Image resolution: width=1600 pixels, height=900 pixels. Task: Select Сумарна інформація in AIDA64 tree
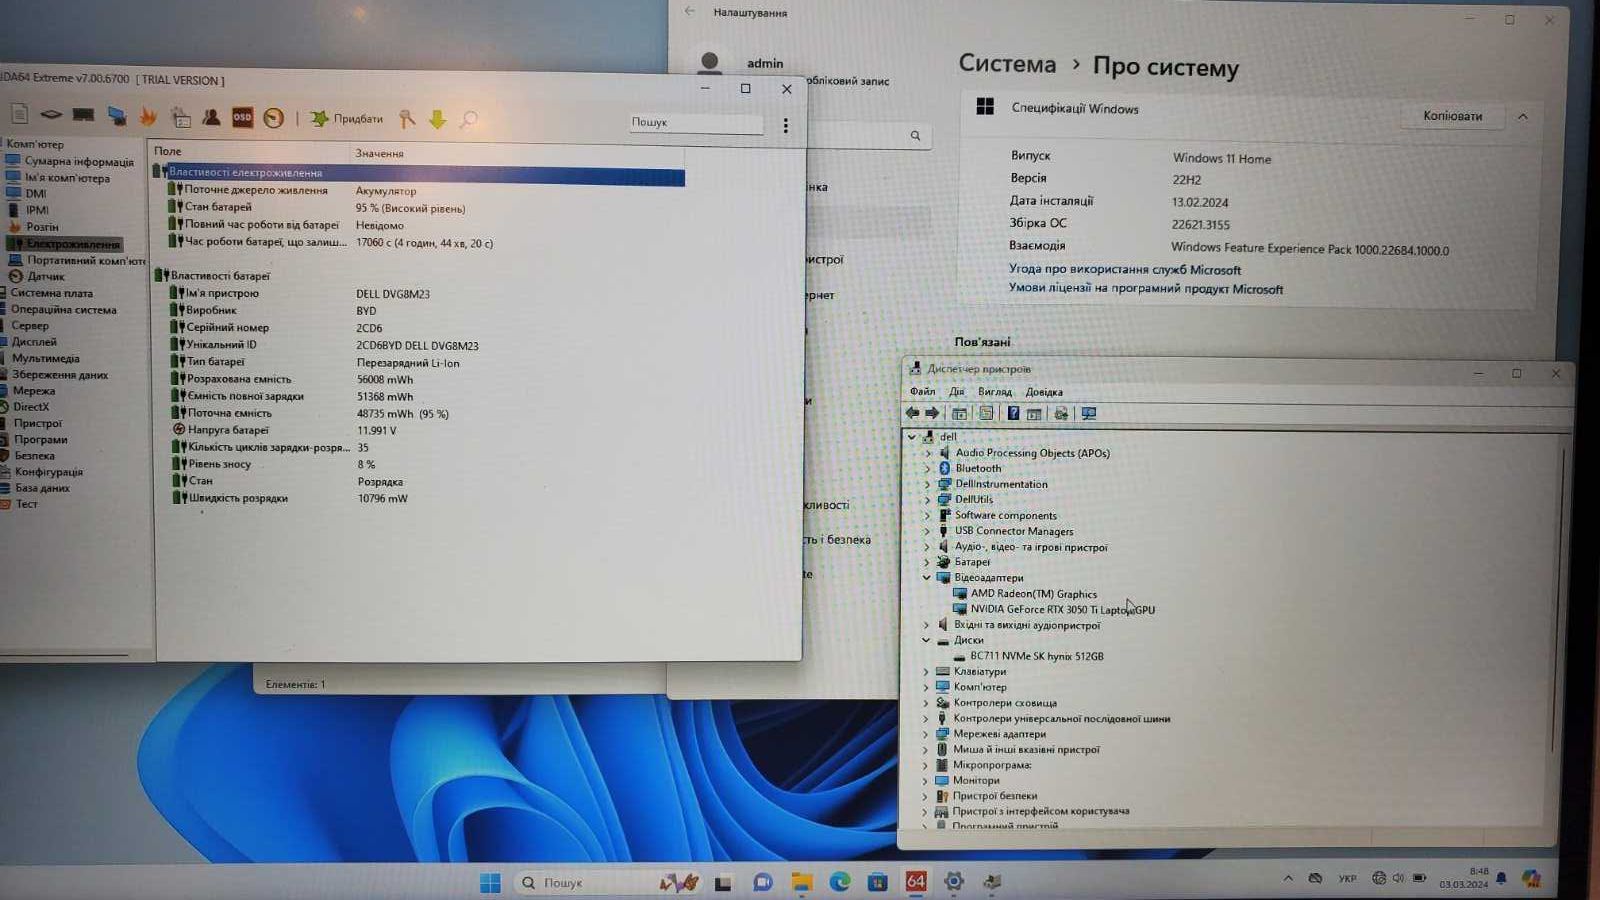point(79,161)
